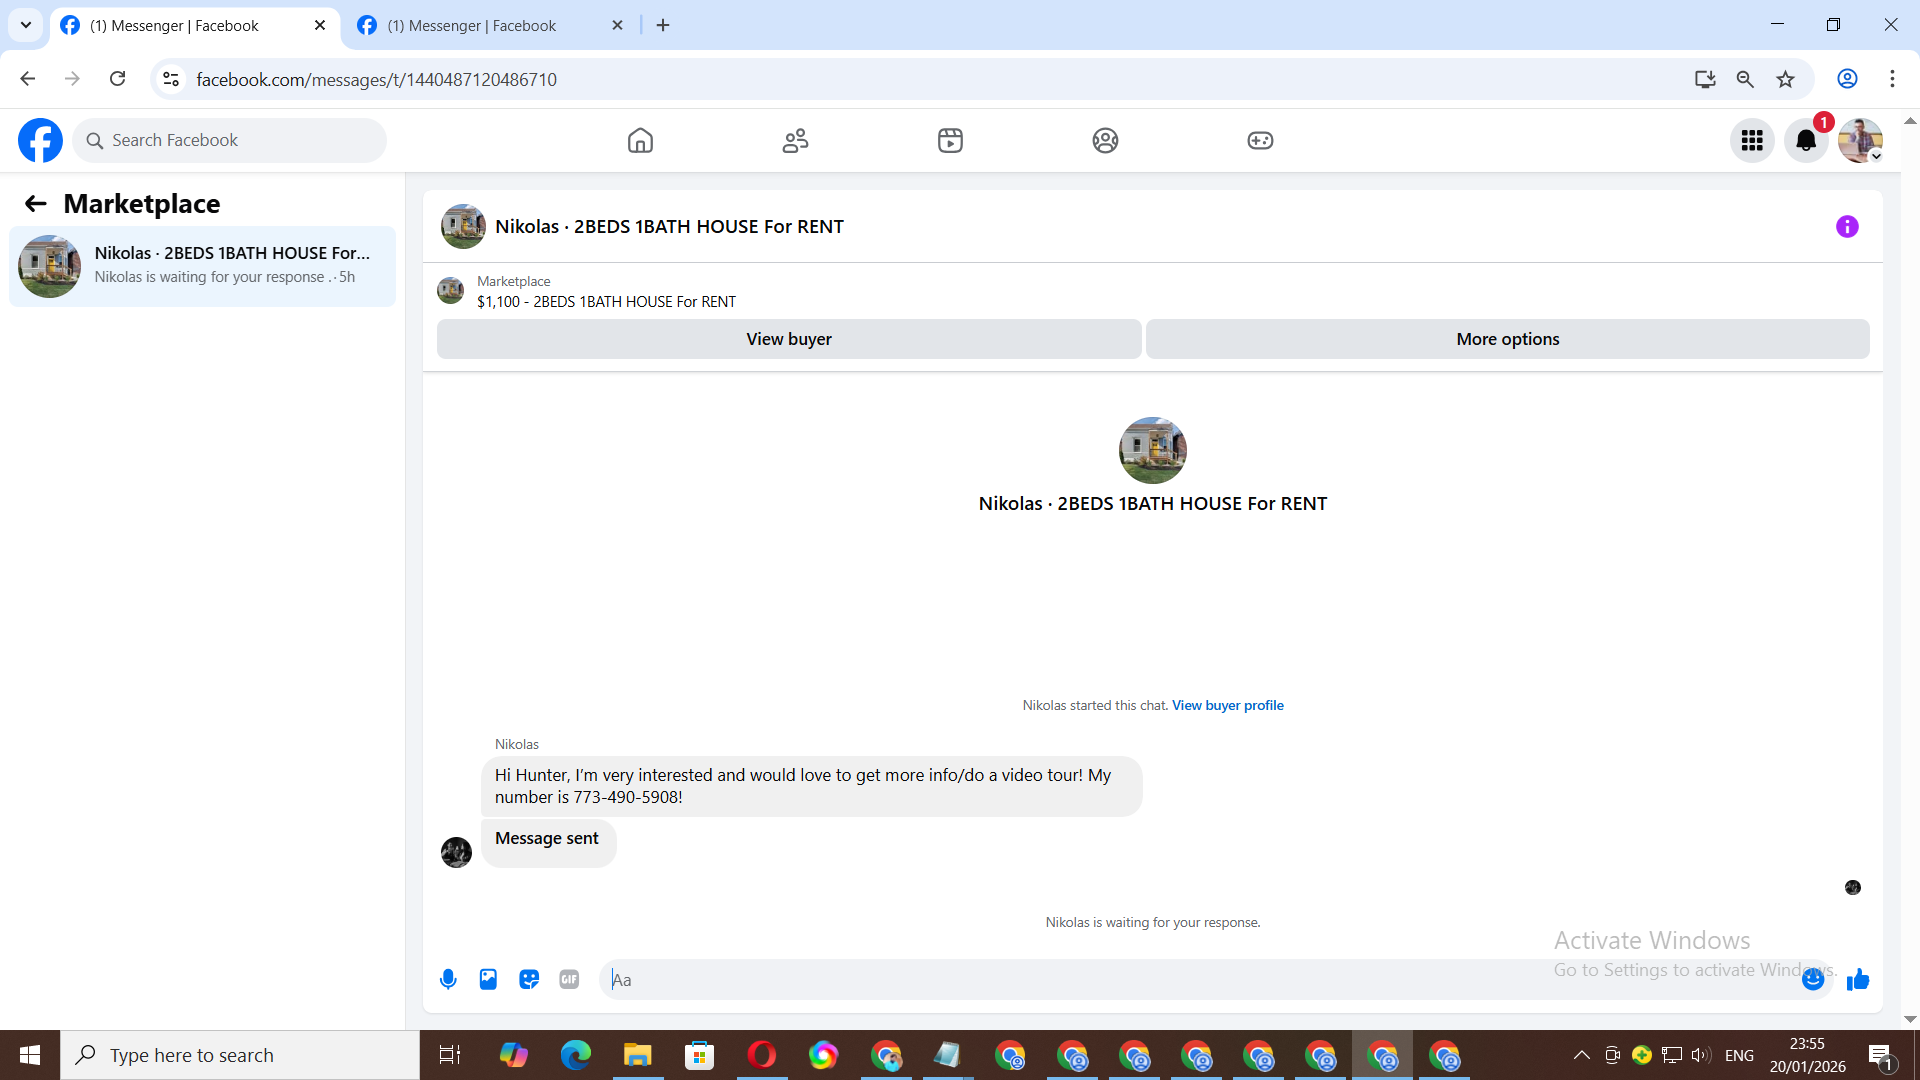Open the Gaming controller icon
The width and height of the screenshot is (1920, 1080).
tap(1260, 140)
